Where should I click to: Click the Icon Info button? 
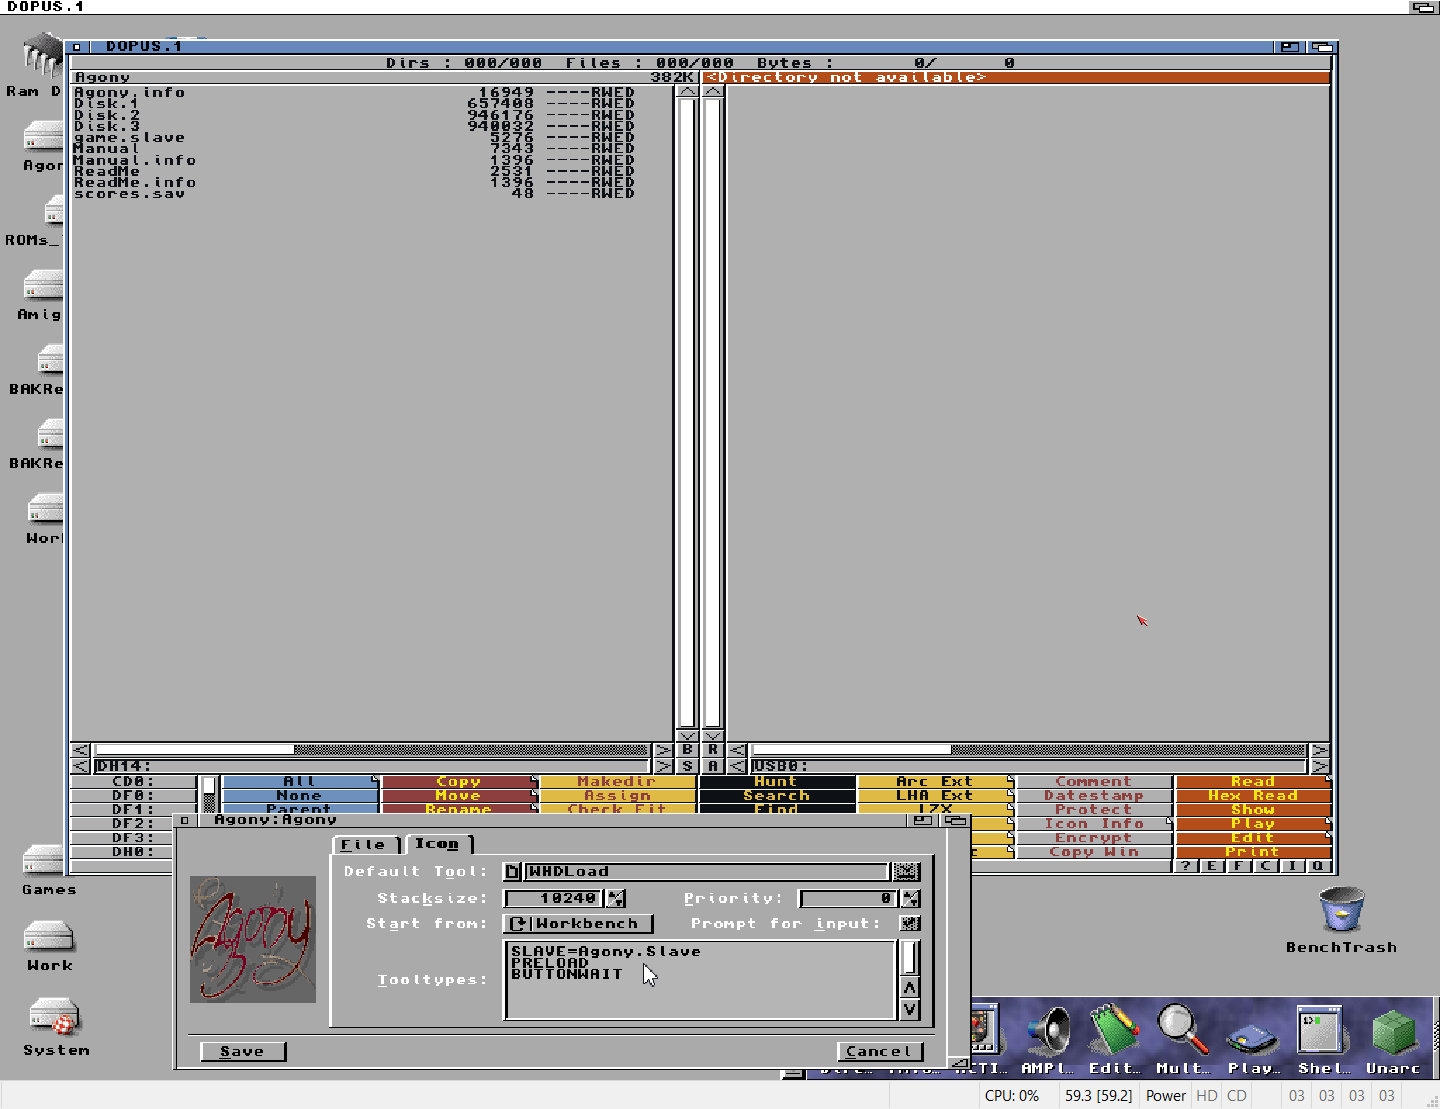click(x=1093, y=823)
